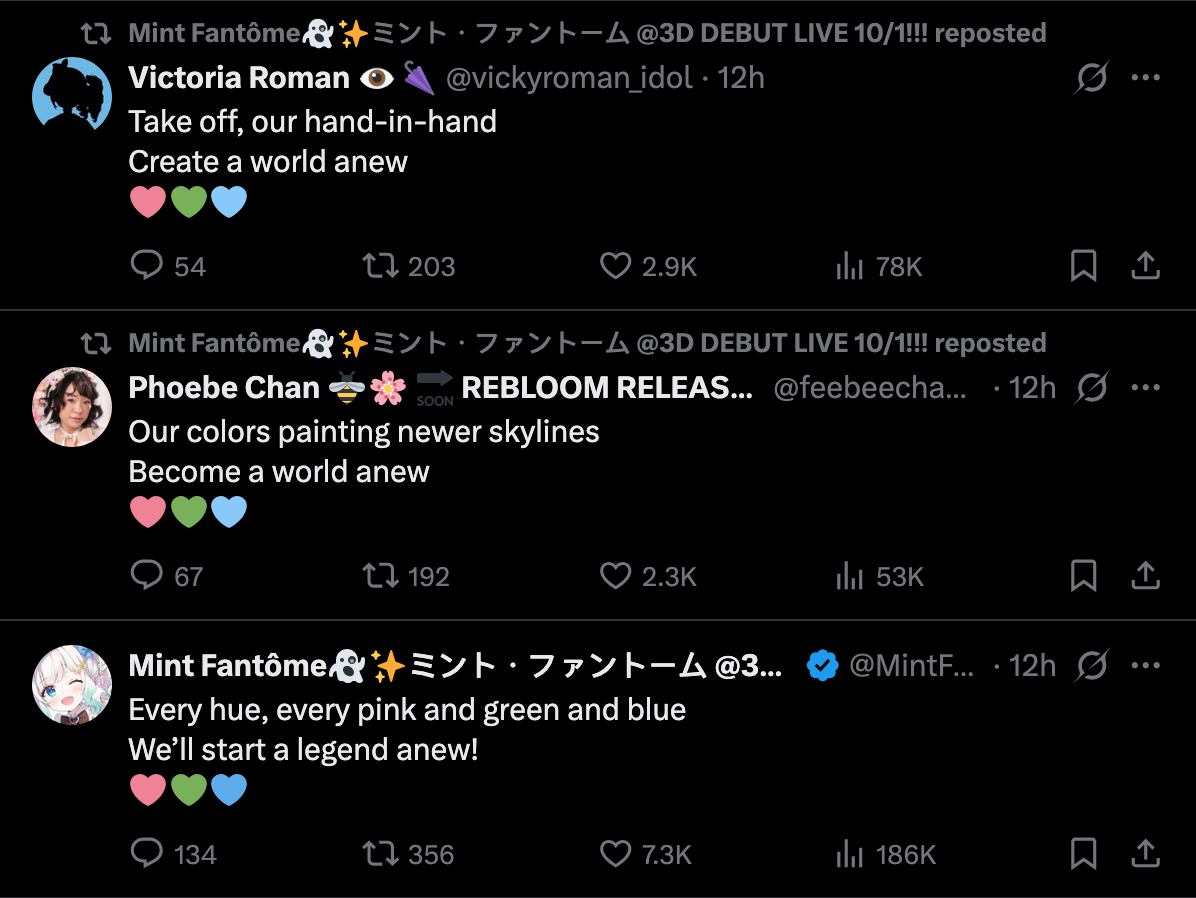Image resolution: width=1196 pixels, height=898 pixels.
Task: Open more options on Phoebe Chan's post
Action: coord(1145,388)
